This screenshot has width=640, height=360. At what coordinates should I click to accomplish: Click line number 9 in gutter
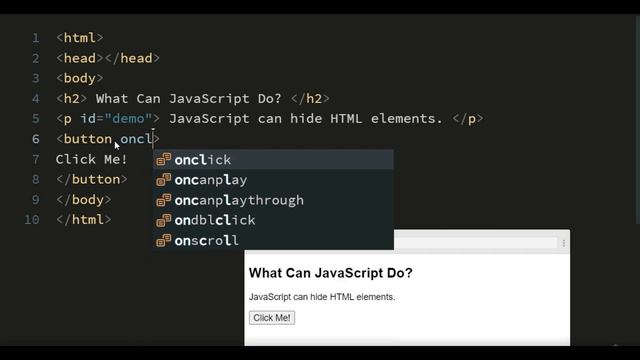click(x=36, y=200)
